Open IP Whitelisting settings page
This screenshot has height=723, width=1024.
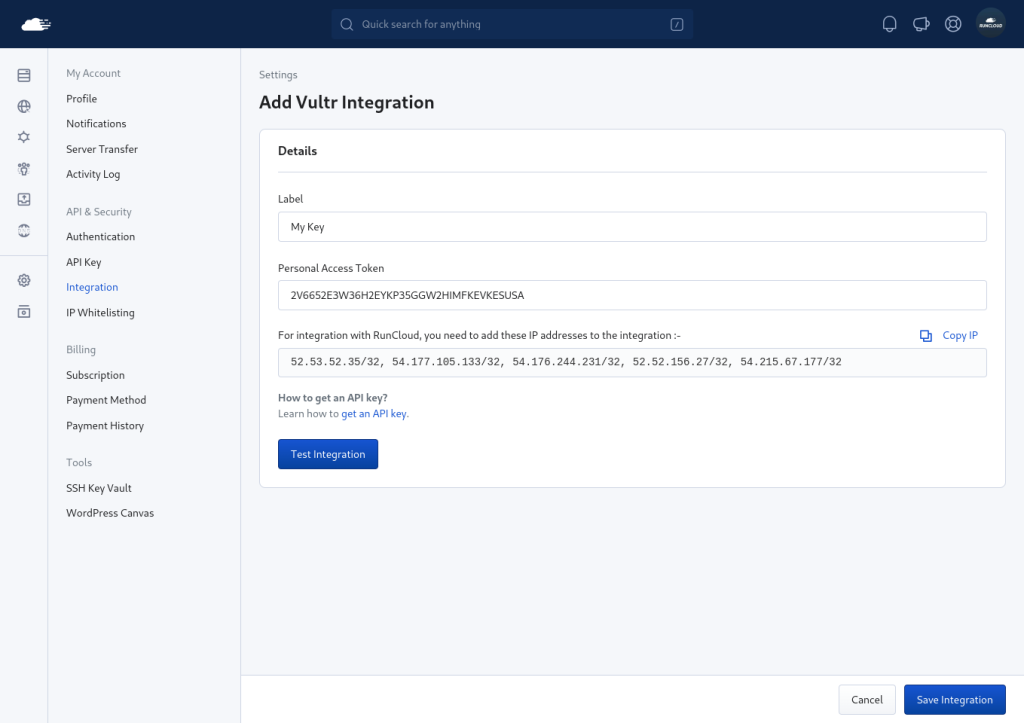[x=100, y=312]
